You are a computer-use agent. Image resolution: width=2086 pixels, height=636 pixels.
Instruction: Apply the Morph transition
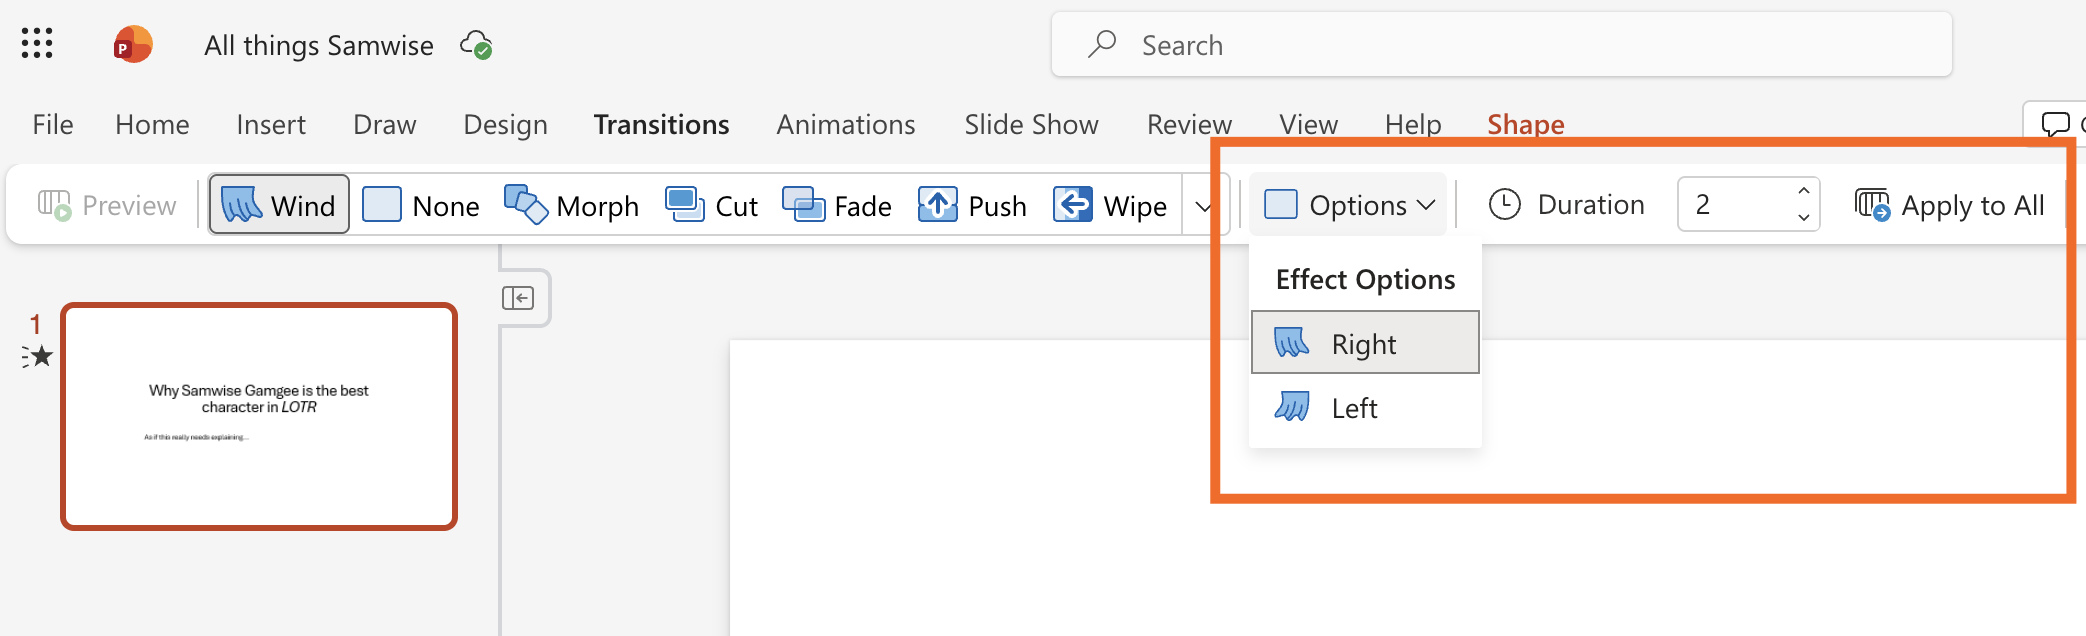point(572,205)
